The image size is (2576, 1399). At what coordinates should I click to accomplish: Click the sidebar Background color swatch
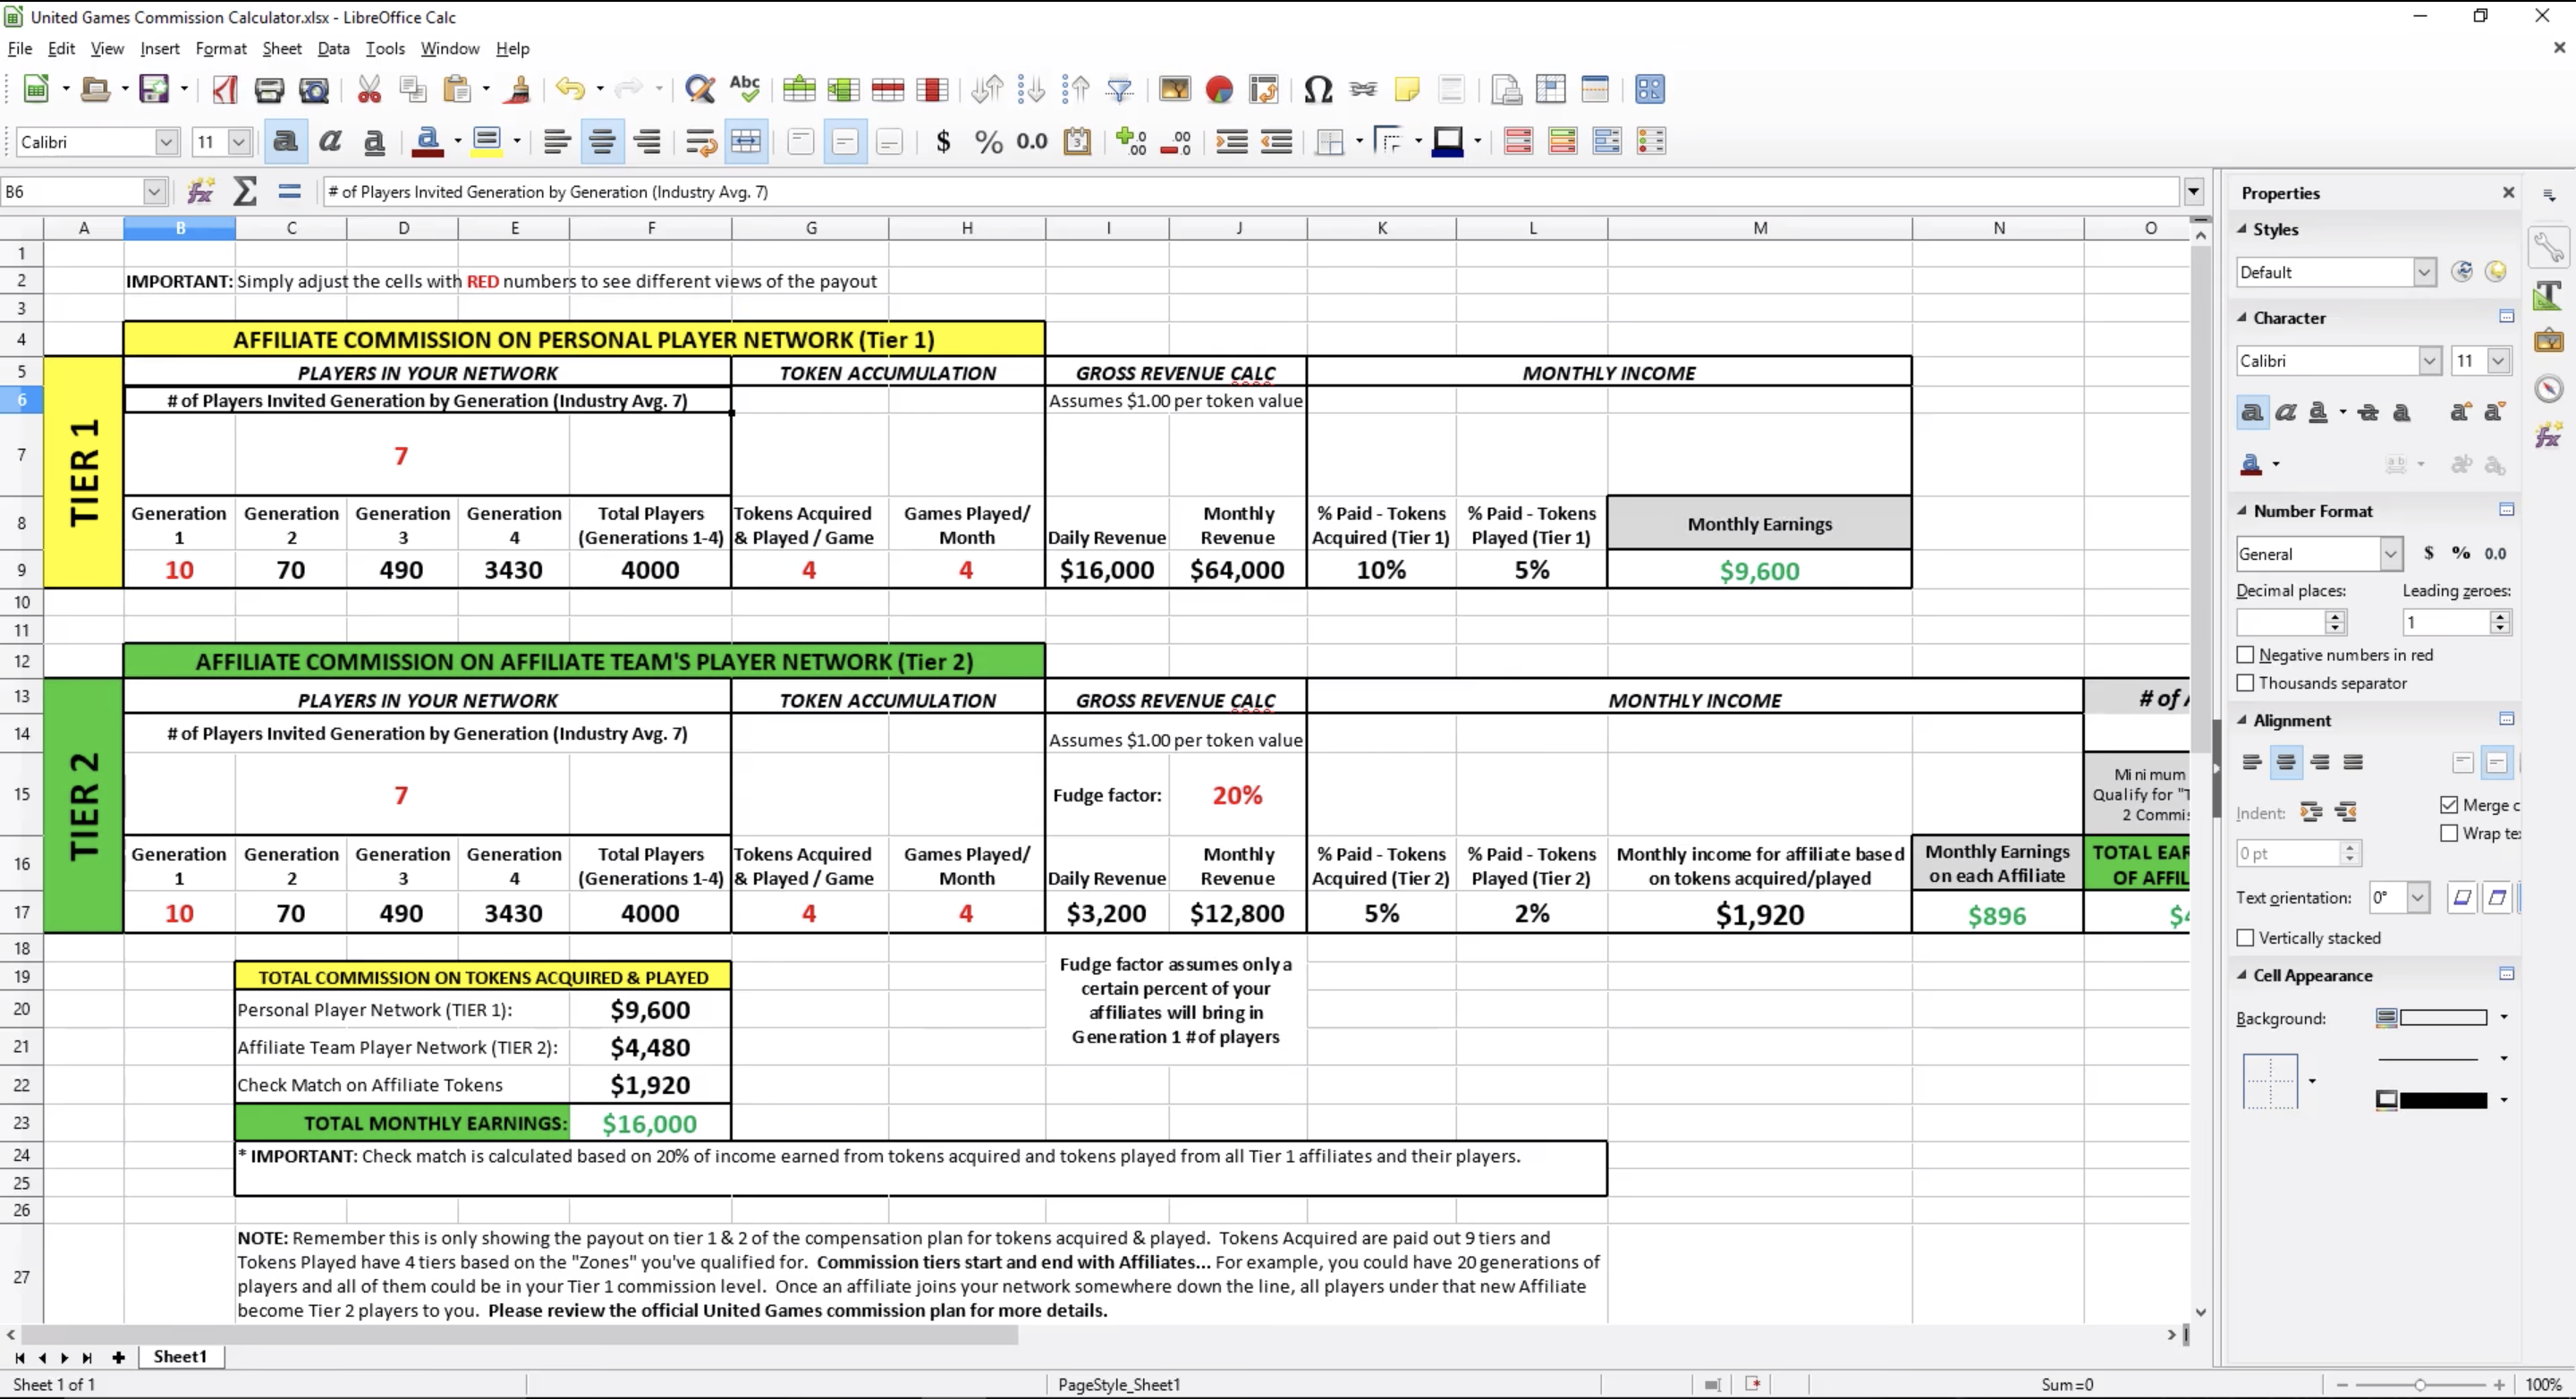click(x=2442, y=1018)
